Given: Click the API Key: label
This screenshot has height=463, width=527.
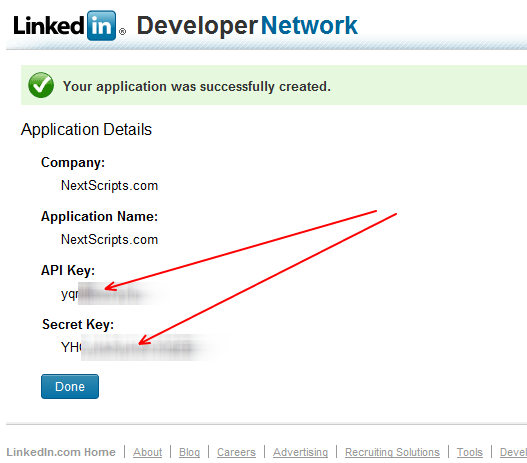Looking at the screenshot, I should 68,270.
